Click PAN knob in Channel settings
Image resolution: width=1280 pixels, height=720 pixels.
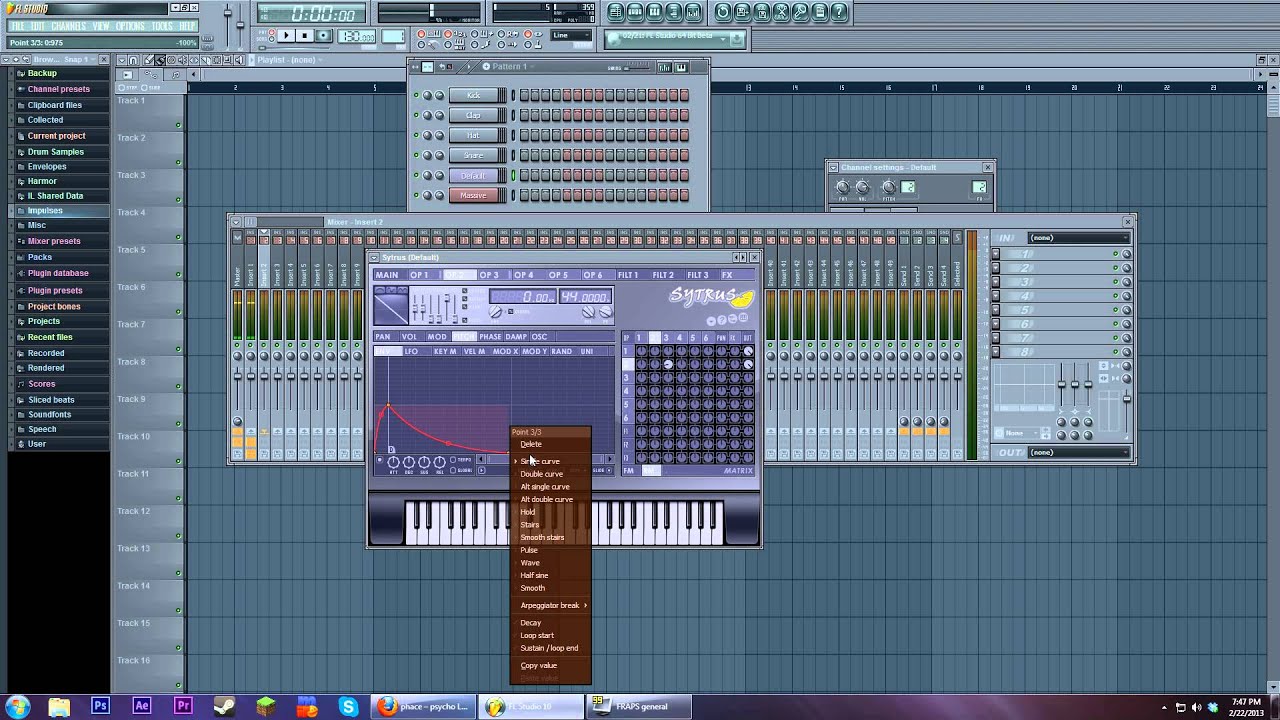tap(842, 187)
